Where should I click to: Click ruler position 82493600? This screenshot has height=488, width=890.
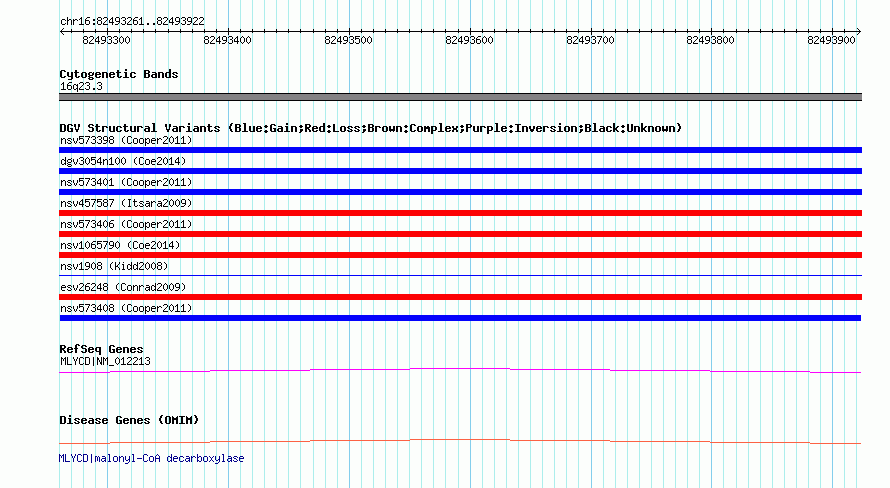point(469,40)
